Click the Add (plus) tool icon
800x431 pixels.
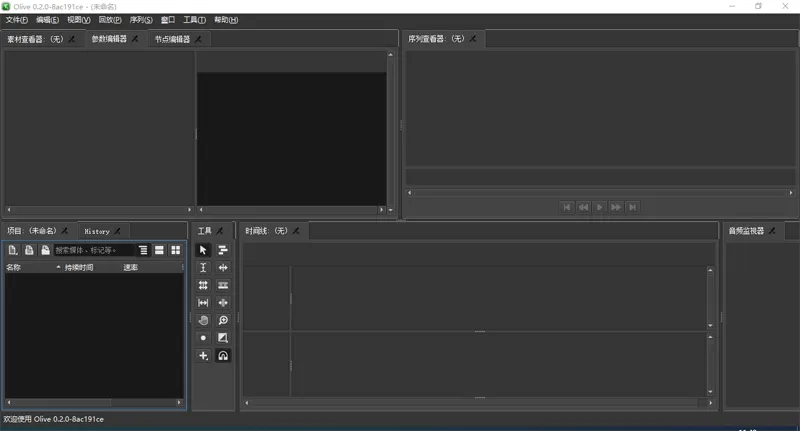click(203, 356)
